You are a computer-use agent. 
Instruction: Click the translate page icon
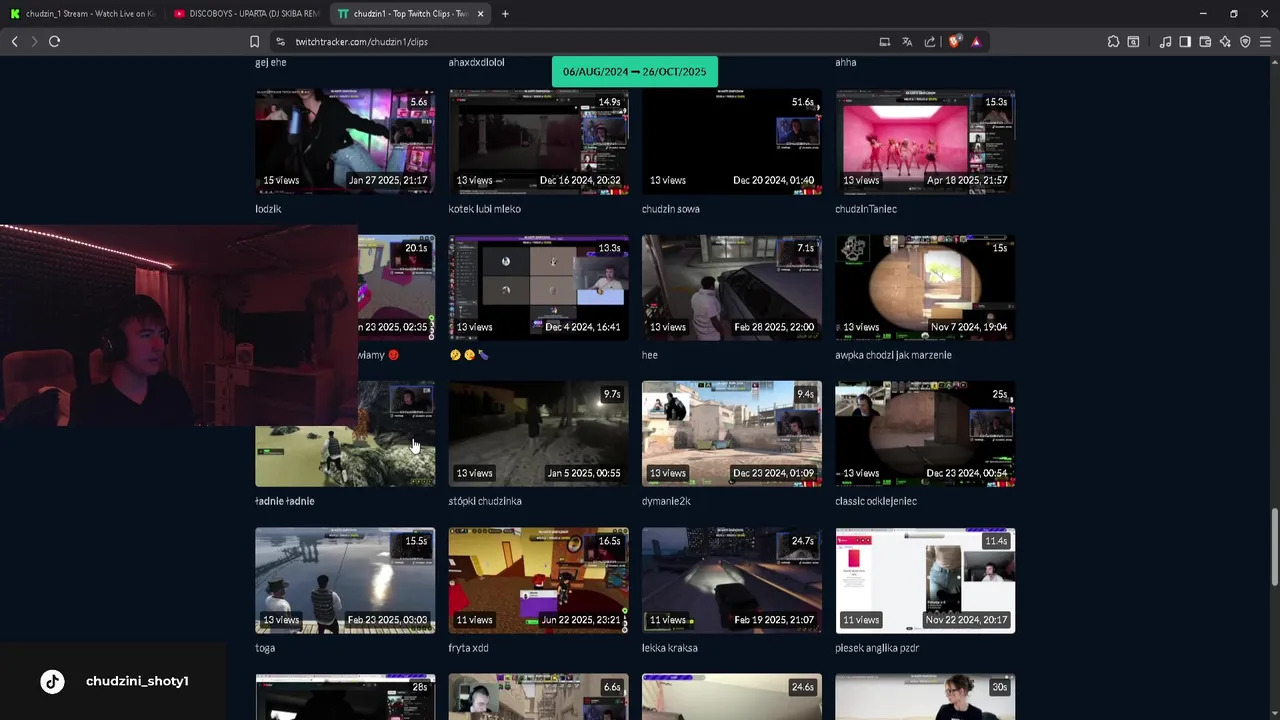point(907,42)
